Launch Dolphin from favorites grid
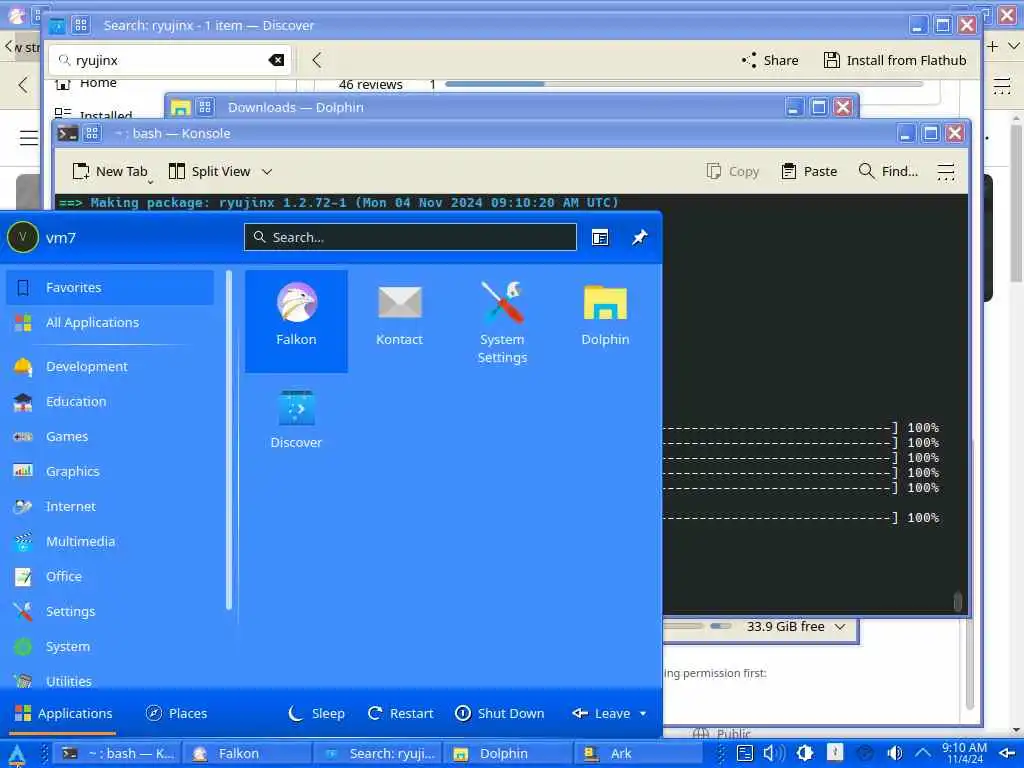Viewport: 1024px width, 768px height. pyautogui.click(x=605, y=321)
